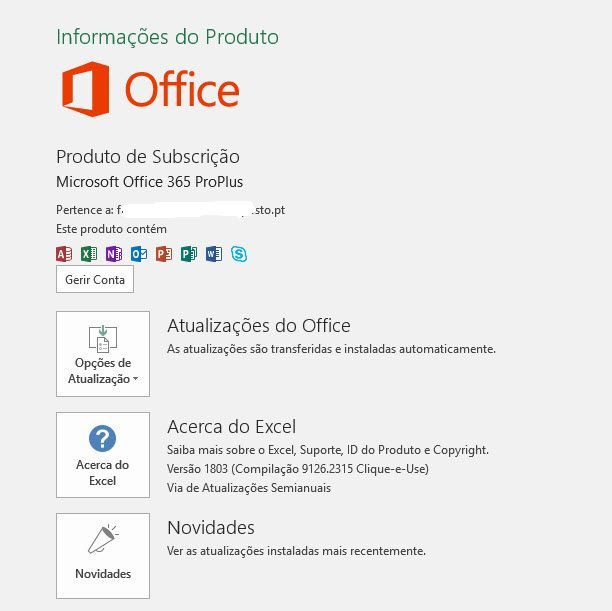
Task: Click 'Via de Atualizações Semianuais' text
Action: 249,488
